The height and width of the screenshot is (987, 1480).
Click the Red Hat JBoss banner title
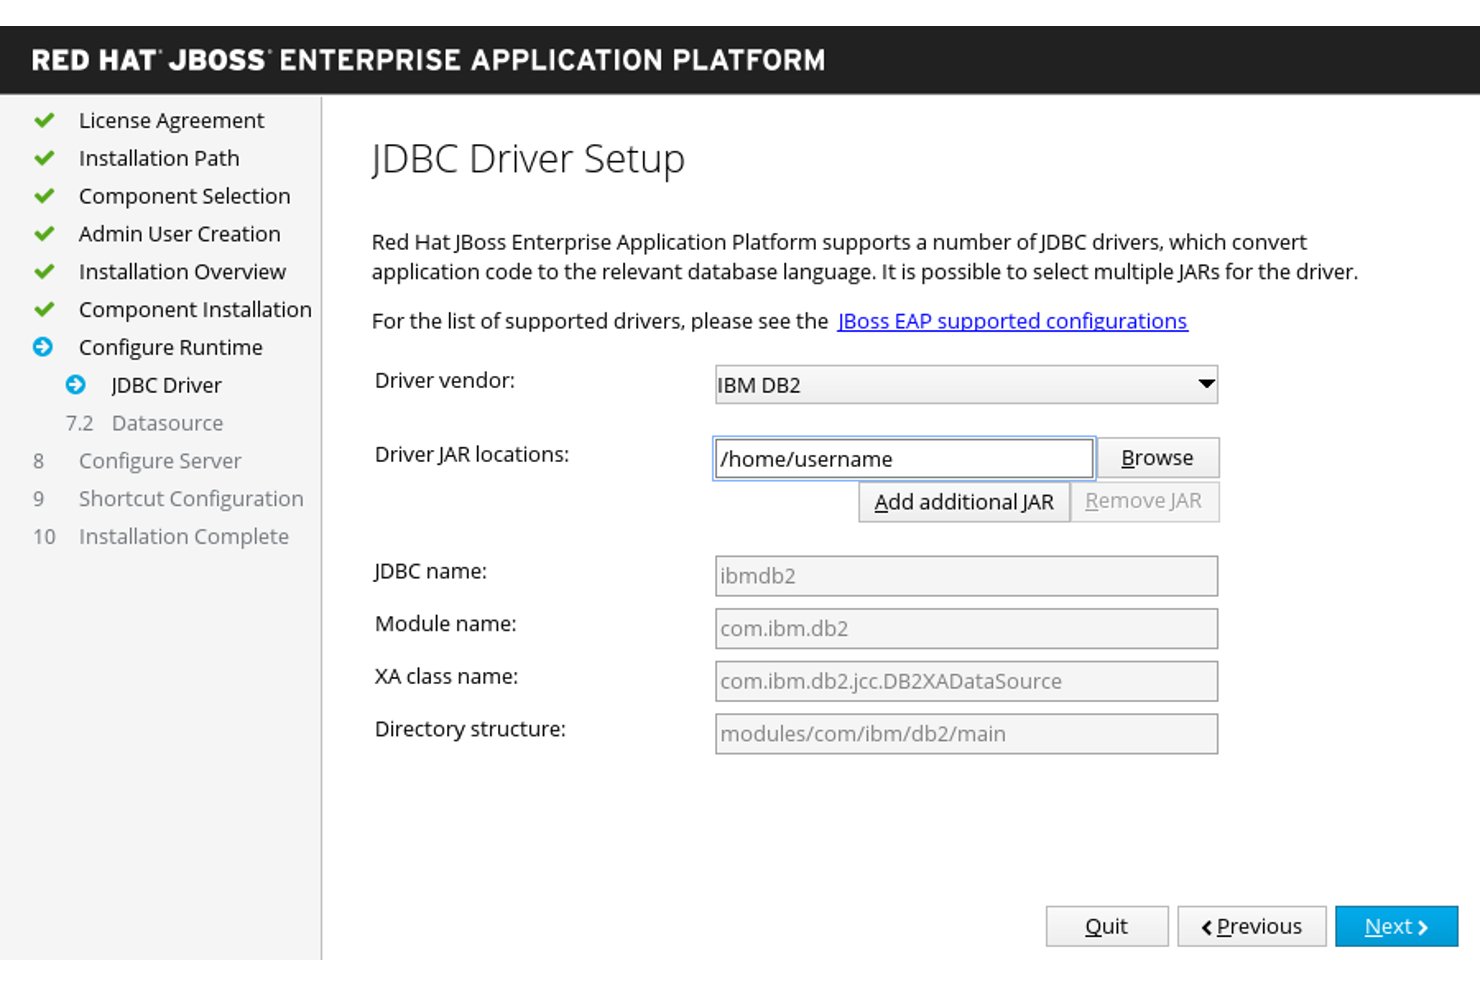(x=428, y=60)
